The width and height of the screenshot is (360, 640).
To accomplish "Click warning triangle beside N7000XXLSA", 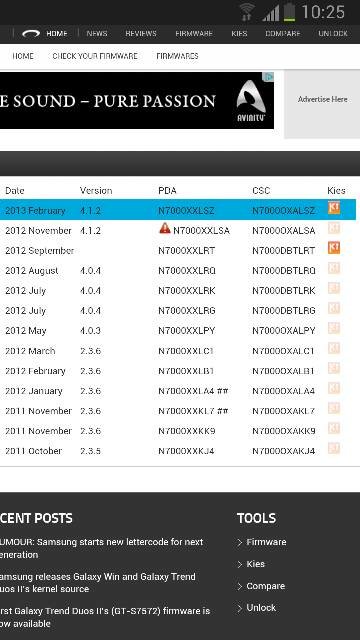I will 164,228.
